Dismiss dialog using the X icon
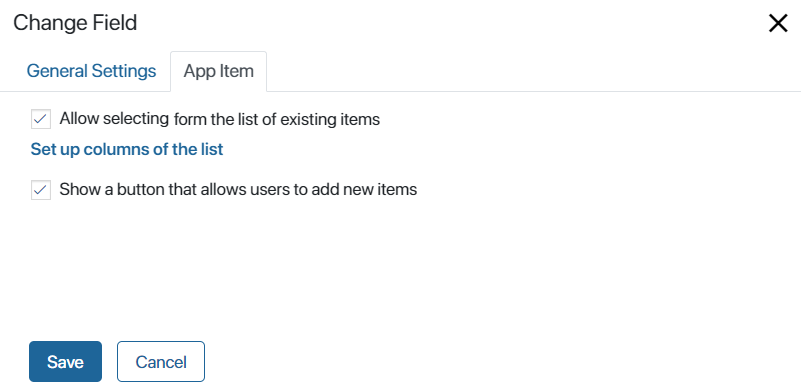Screen dimensions: 801x390 (x=778, y=24)
